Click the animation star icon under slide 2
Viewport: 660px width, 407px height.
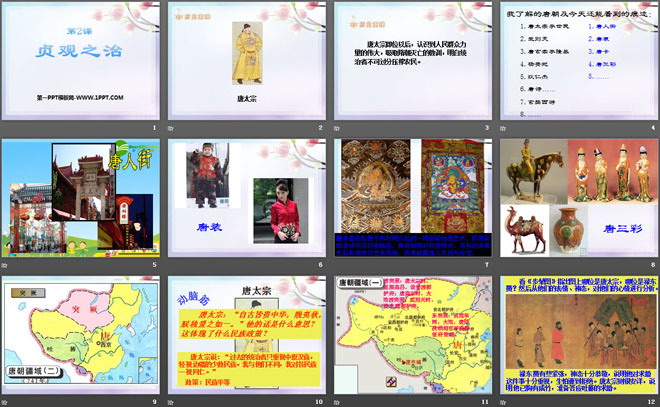[x=170, y=128]
